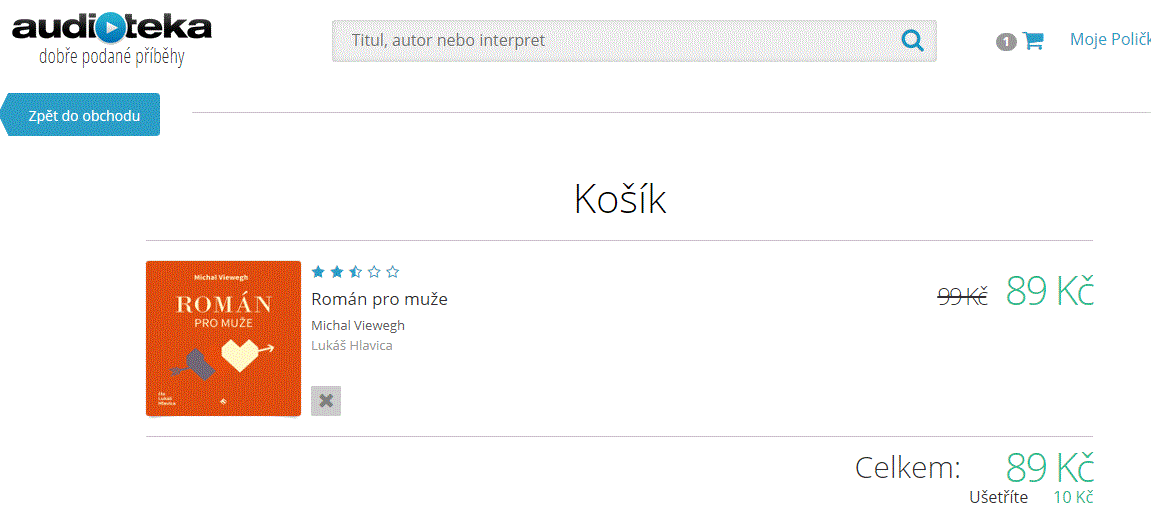
Task: Open narrator Lukáš Hlavica link
Action: pos(352,345)
